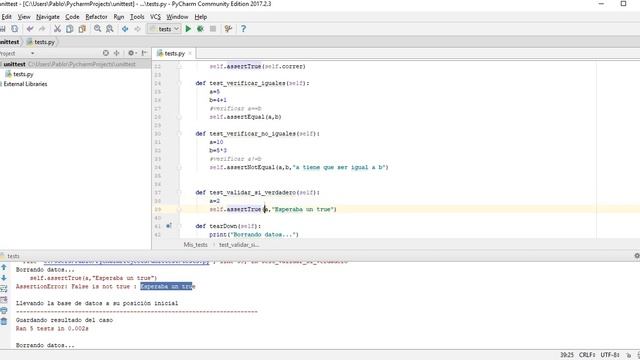Click the scroll from source target icon
The height and width of the screenshot is (360, 640).
106,53
